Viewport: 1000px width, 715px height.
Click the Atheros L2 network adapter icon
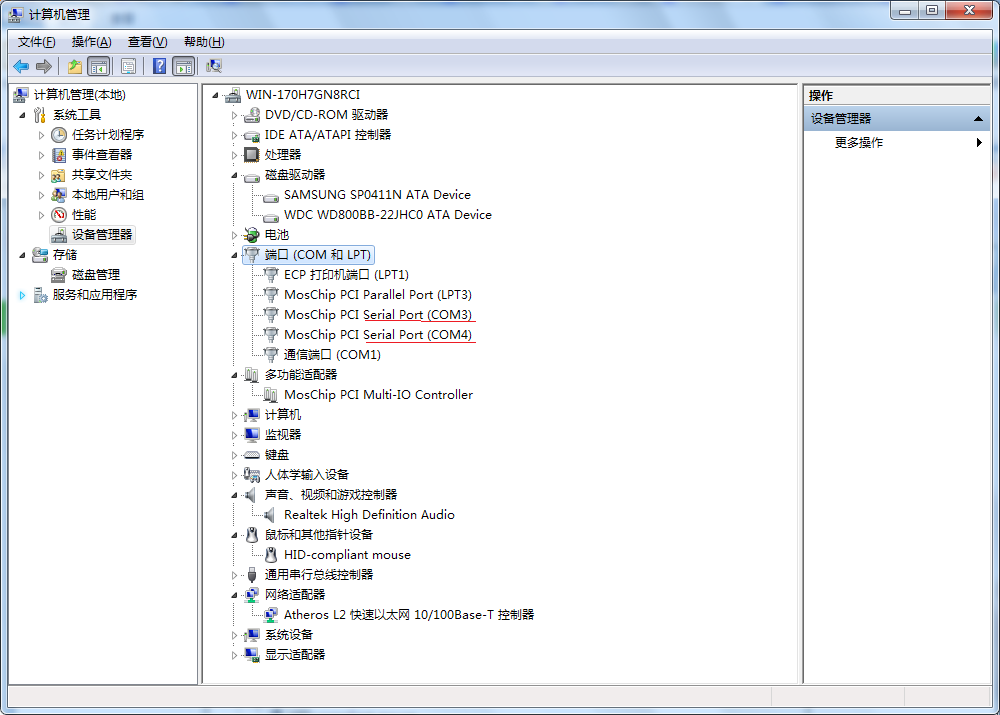(x=270, y=615)
